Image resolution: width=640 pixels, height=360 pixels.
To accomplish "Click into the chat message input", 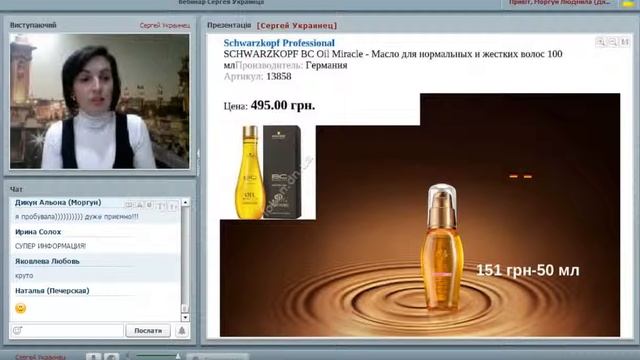I will coord(73,331).
